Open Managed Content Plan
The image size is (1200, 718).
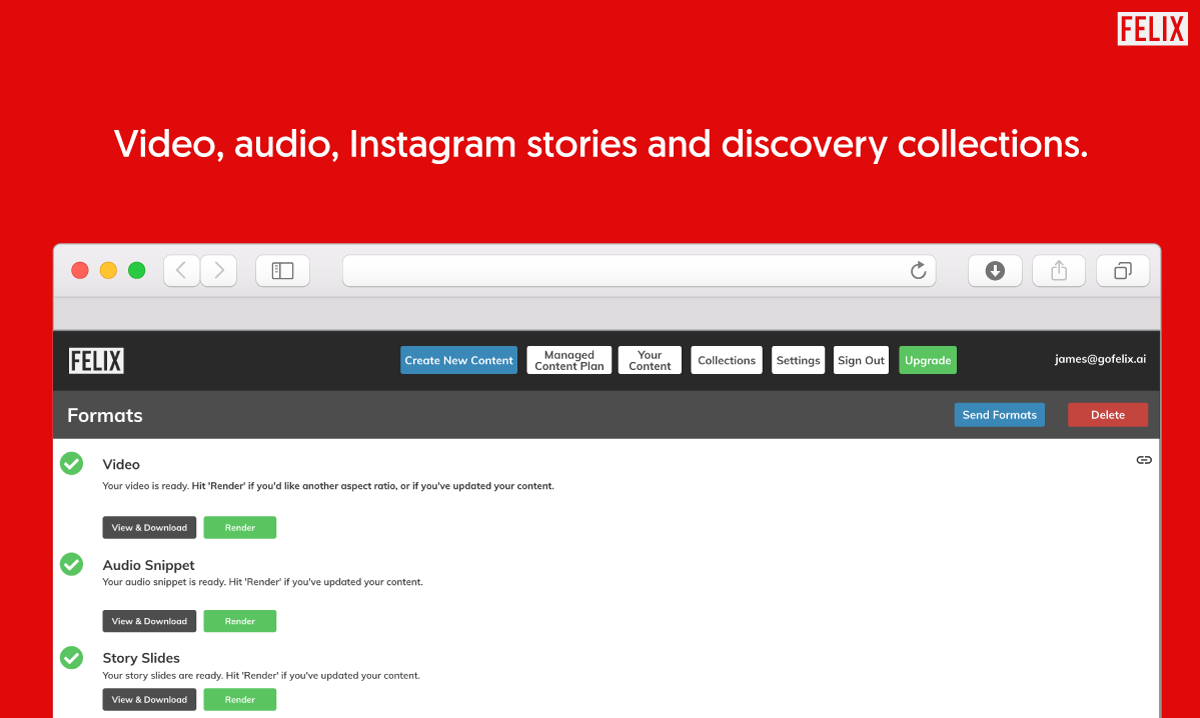pyautogui.click(x=569, y=360)
